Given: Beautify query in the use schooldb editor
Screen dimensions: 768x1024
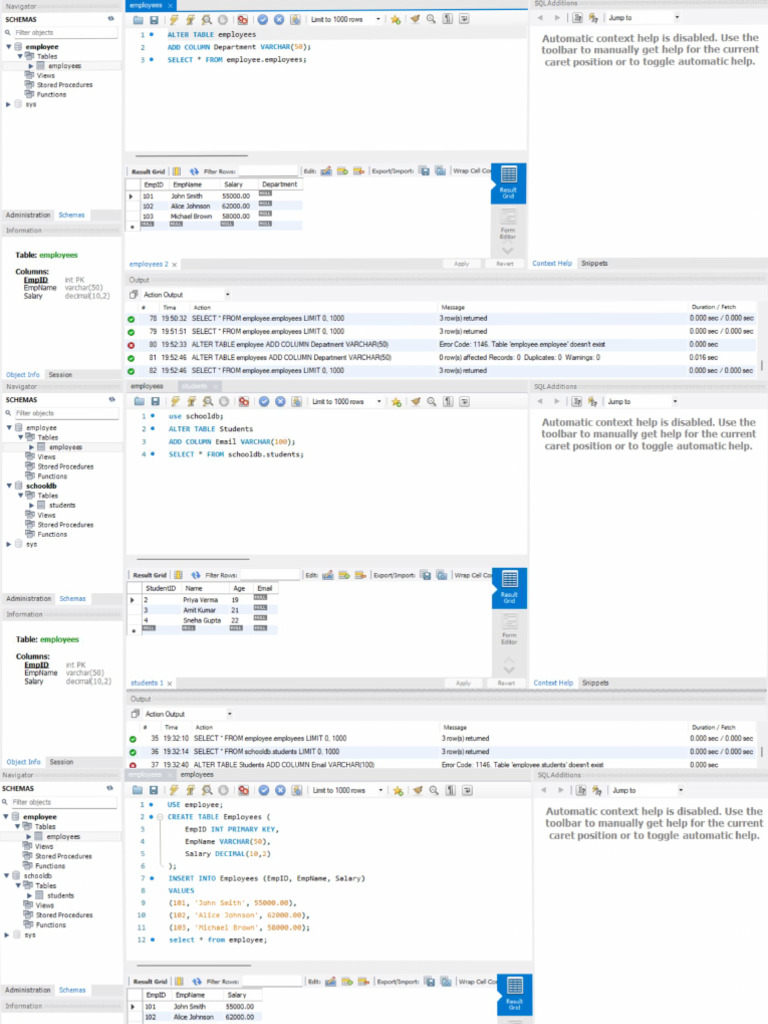Looking at the screenshot, I should coord(415,402).
